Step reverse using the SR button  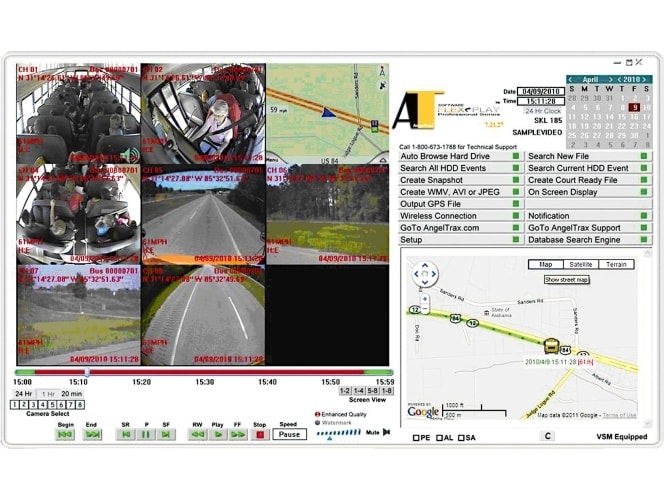coord(126,434)
